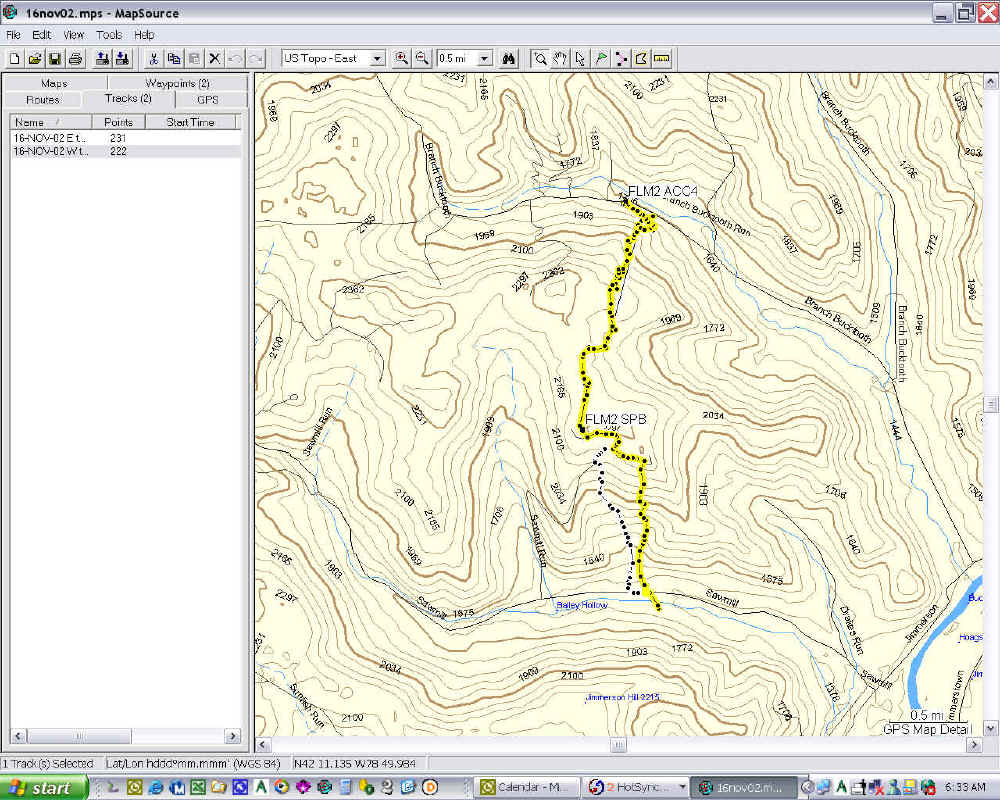
Task: Print the map with printer icon
Action: (x=75, y=59)
